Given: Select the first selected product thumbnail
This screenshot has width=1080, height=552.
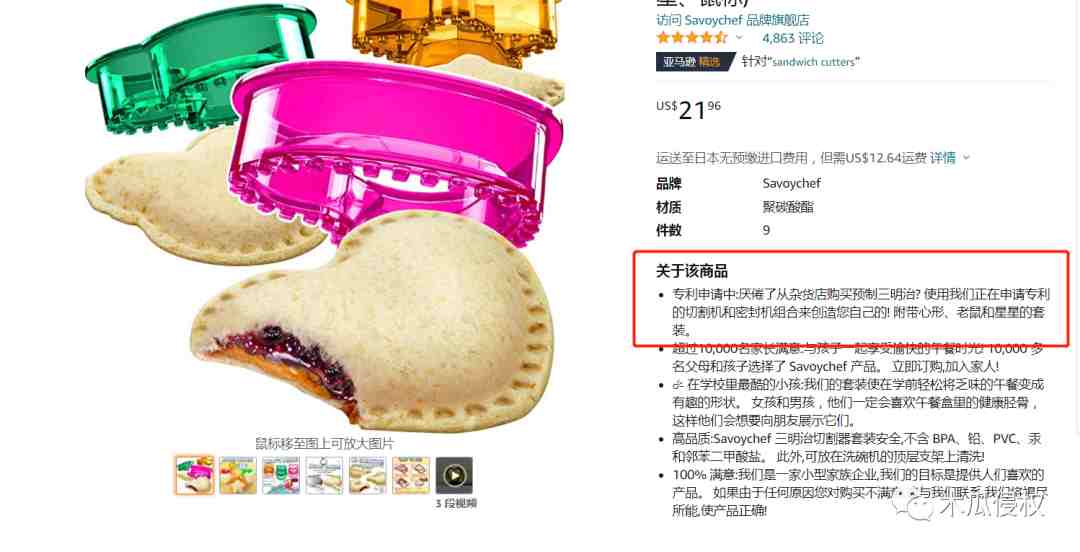Looking at the screenshot, I should 194,476.
